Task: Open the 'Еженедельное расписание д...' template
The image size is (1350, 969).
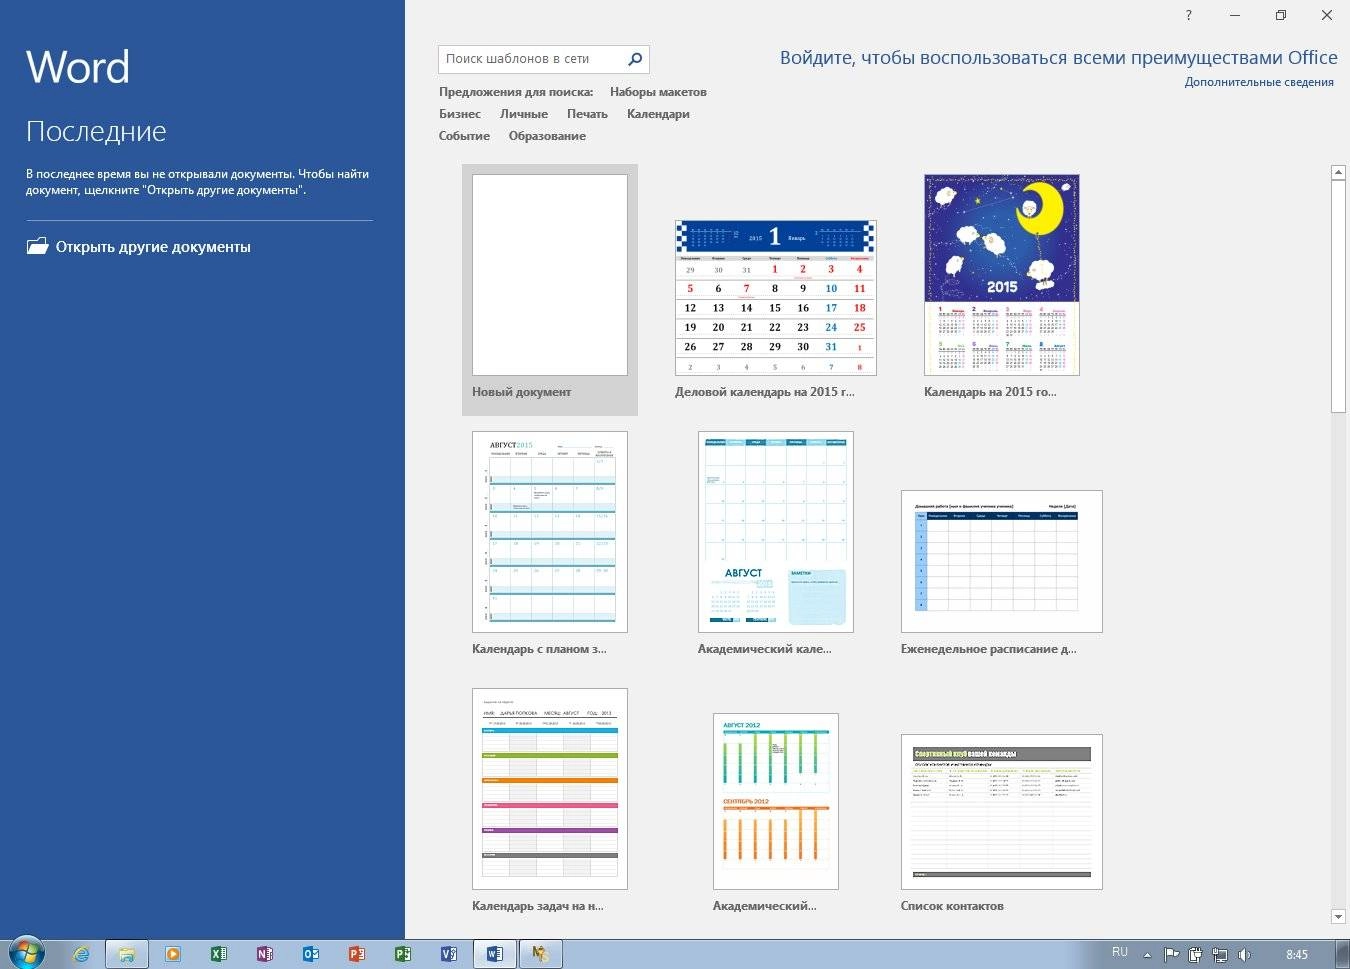Action: [1002, 561]
